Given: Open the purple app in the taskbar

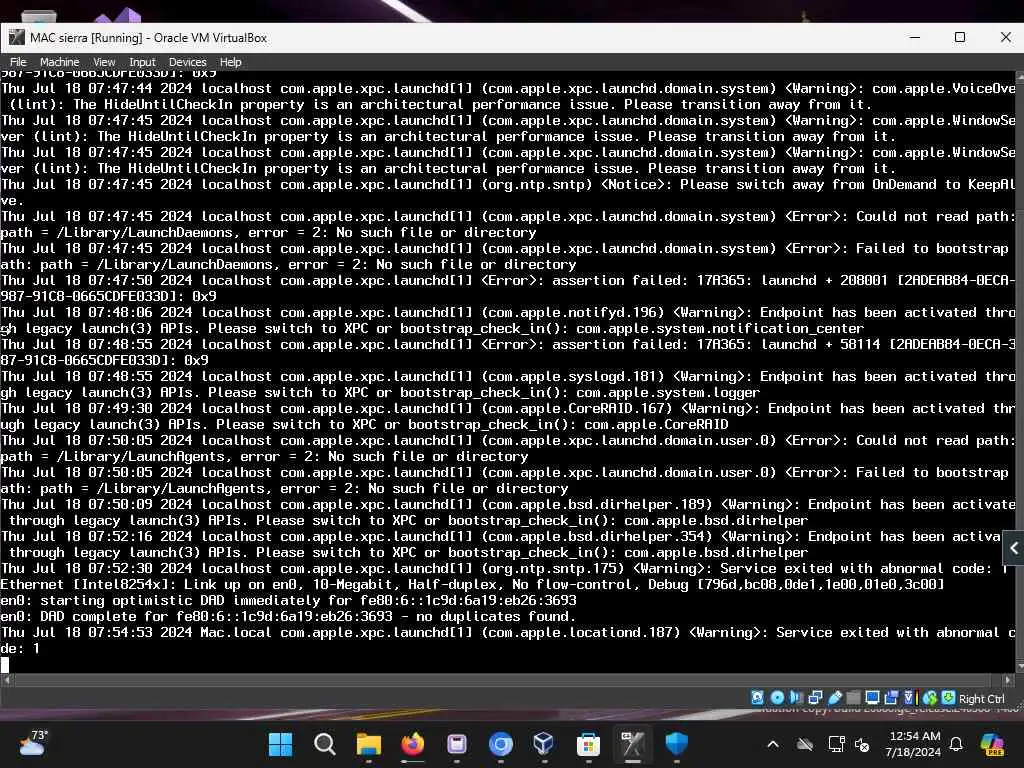Looking at the screenshot, I should point(456,744).
